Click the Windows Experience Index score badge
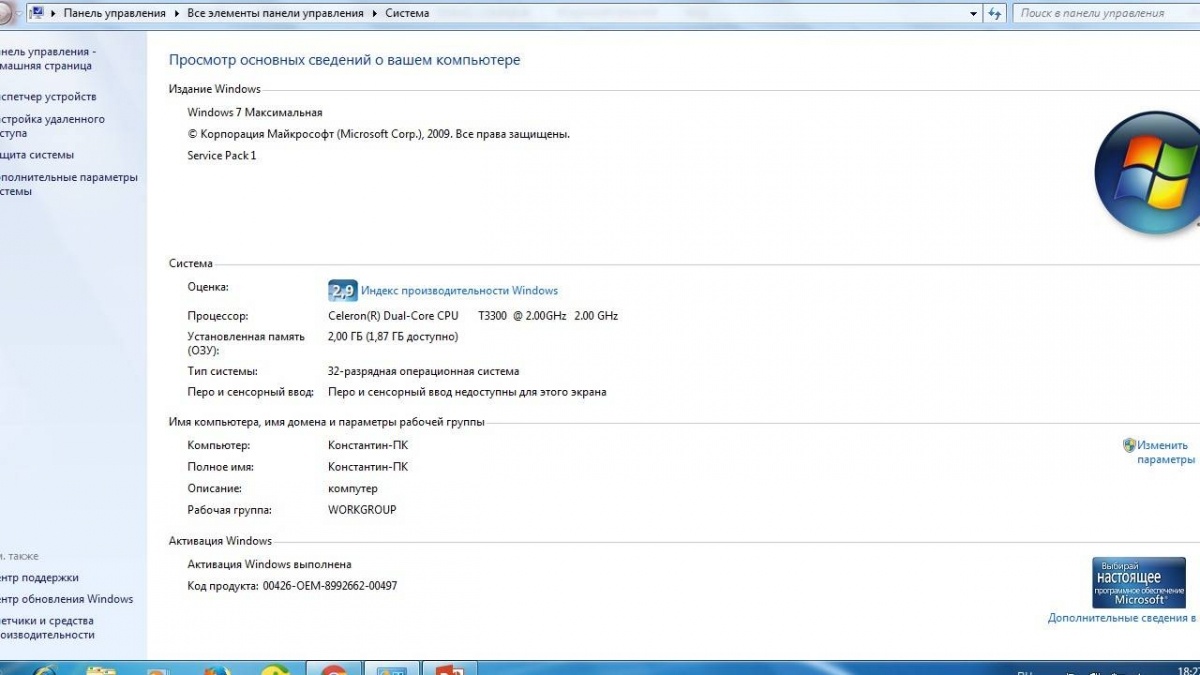 (342, 291)
